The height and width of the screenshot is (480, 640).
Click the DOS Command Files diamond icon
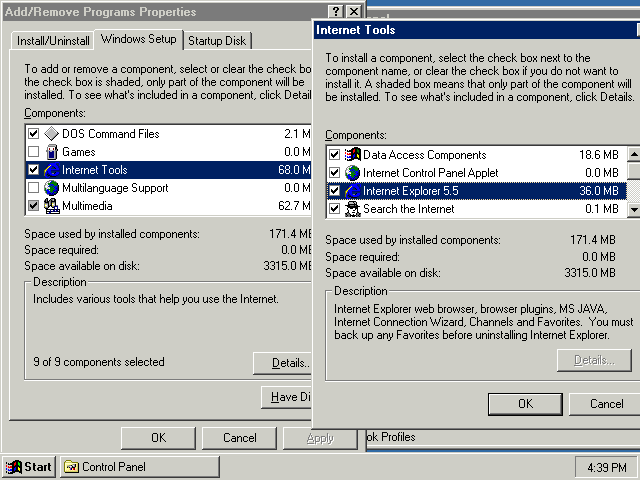(x=51, y=133)
